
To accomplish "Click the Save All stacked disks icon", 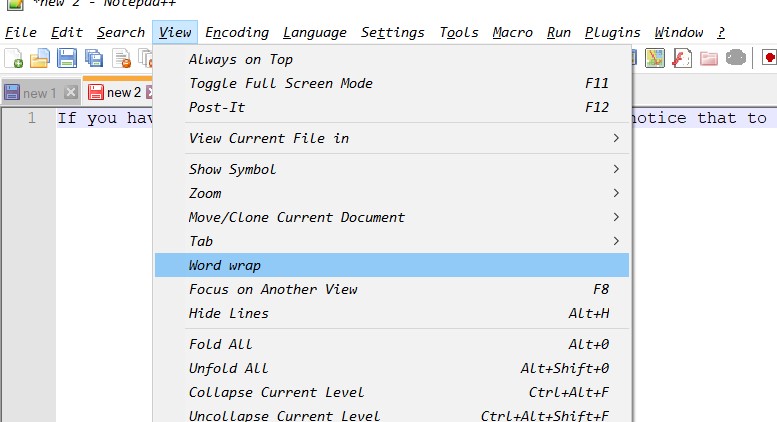I will [x=94, y=58].
